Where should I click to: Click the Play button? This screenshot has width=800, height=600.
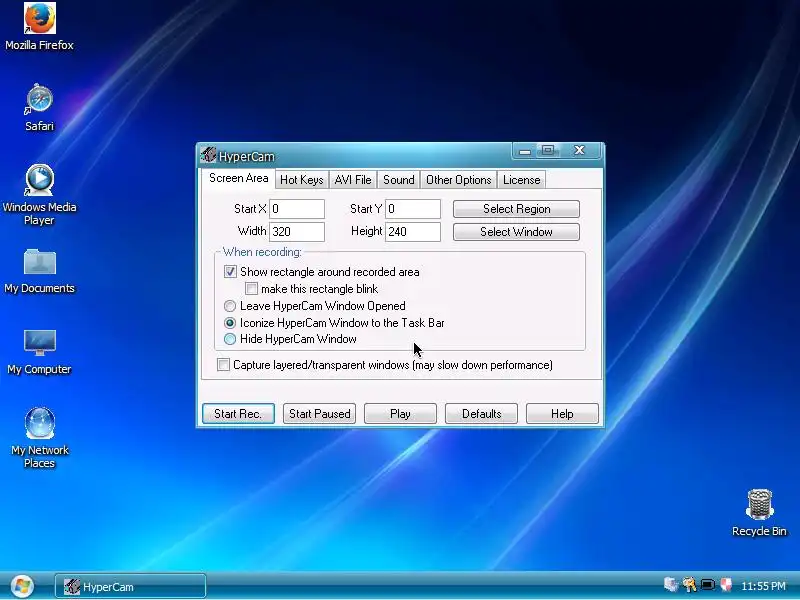pyautogui.click(x=401, y=413)
